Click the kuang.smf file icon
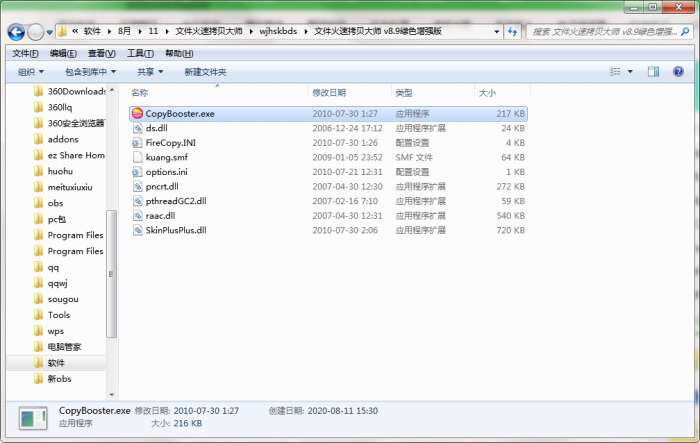Viewport: 700px width, 443px height. tap(138, 157)
